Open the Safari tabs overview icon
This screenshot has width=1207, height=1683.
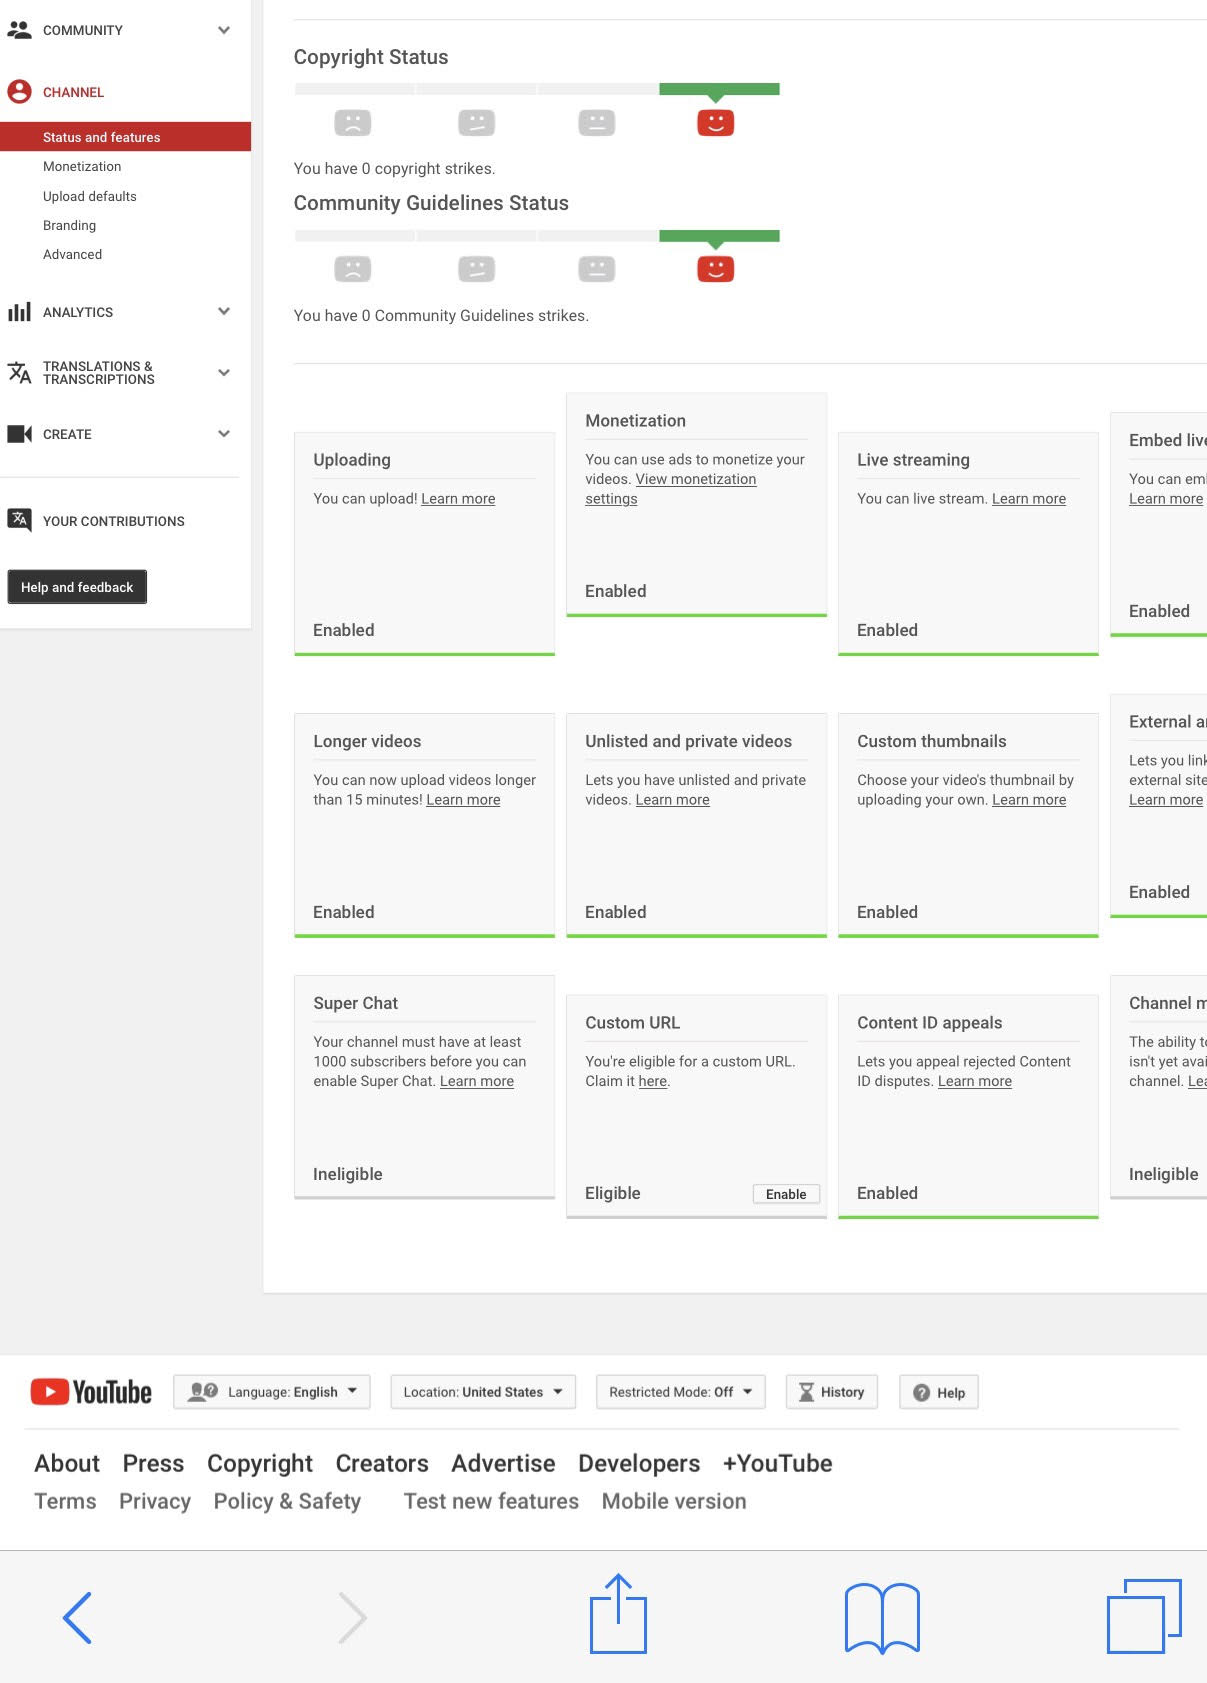(1144, 1616)
